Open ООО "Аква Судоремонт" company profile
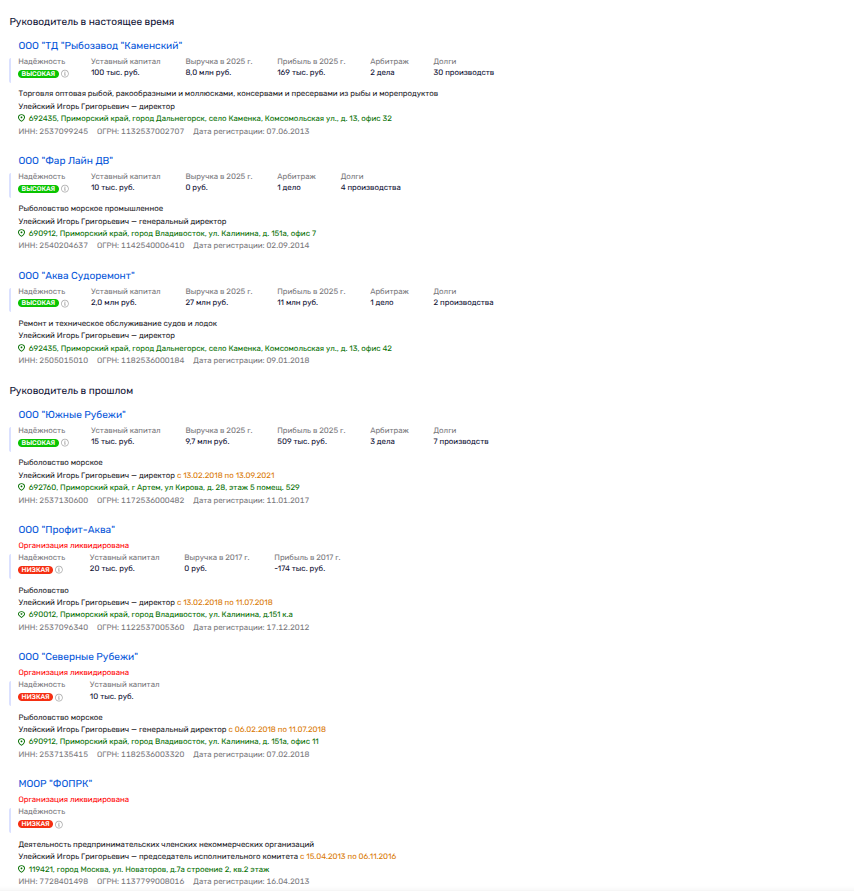The width and height of the screenshot is (854, 891). [x=77, y=275]
